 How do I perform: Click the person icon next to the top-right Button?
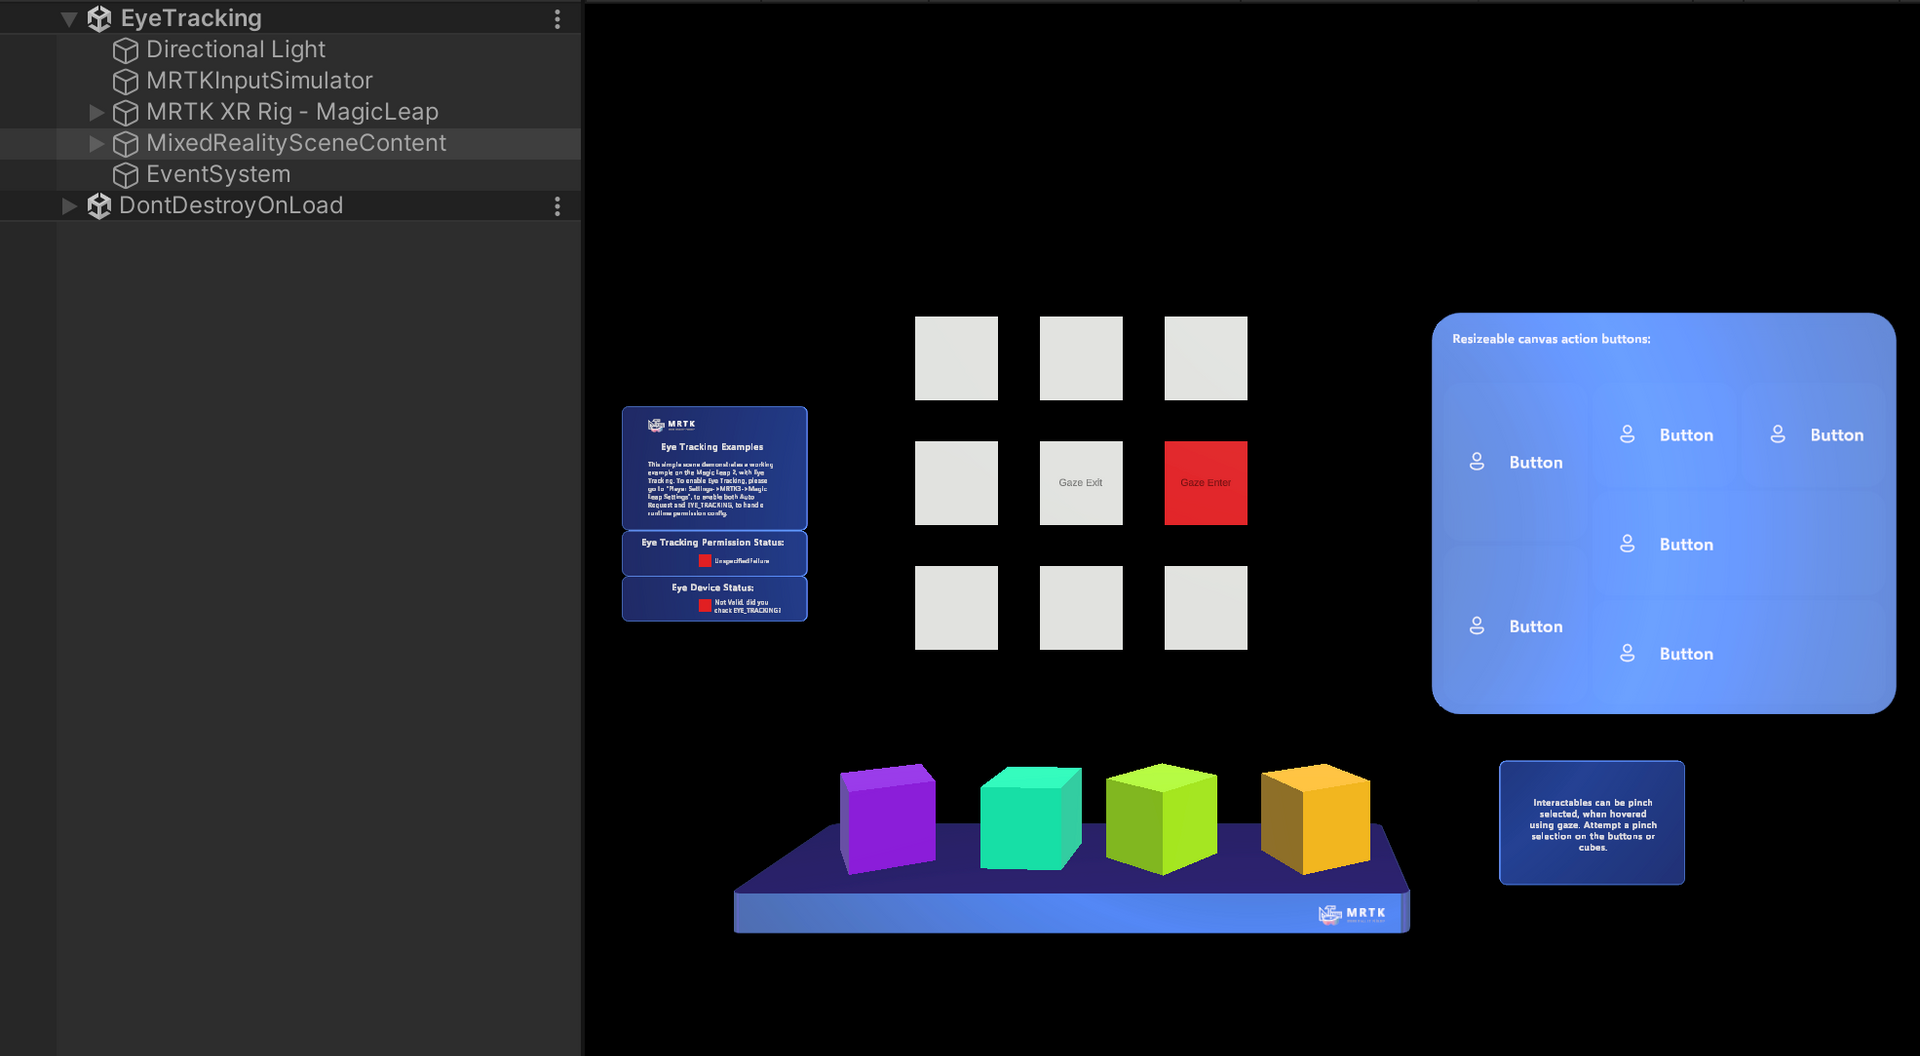[1778, 434]
